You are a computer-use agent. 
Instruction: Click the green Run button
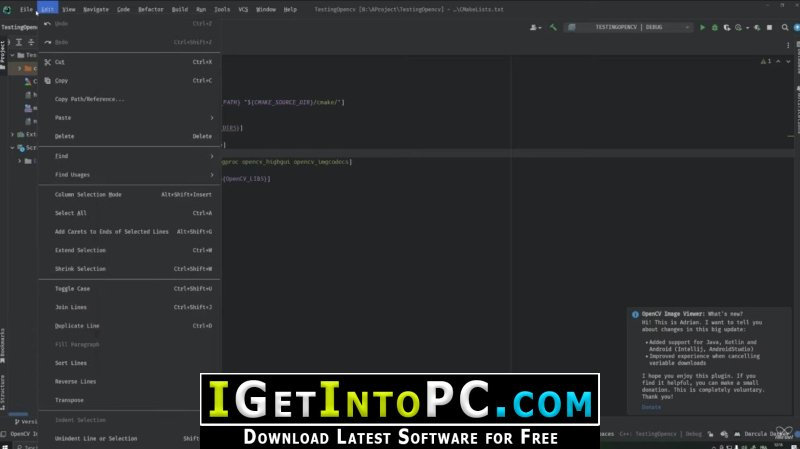pos(703,28)
